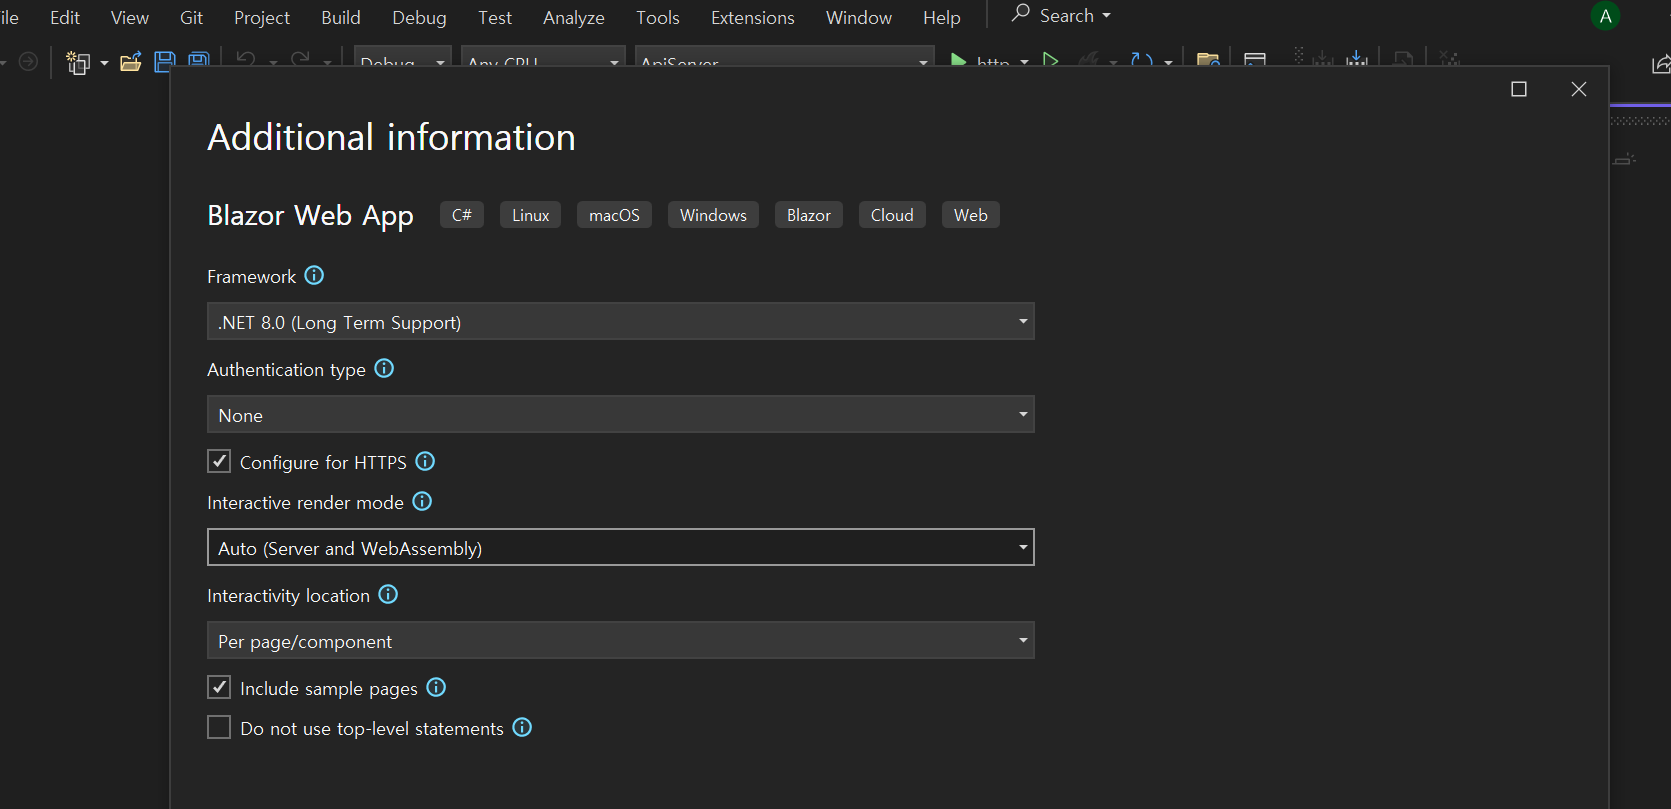Screen dimensions: 1671x809
Task: Show info for Configure for HTTPS
Action: (x=425, y=461)
